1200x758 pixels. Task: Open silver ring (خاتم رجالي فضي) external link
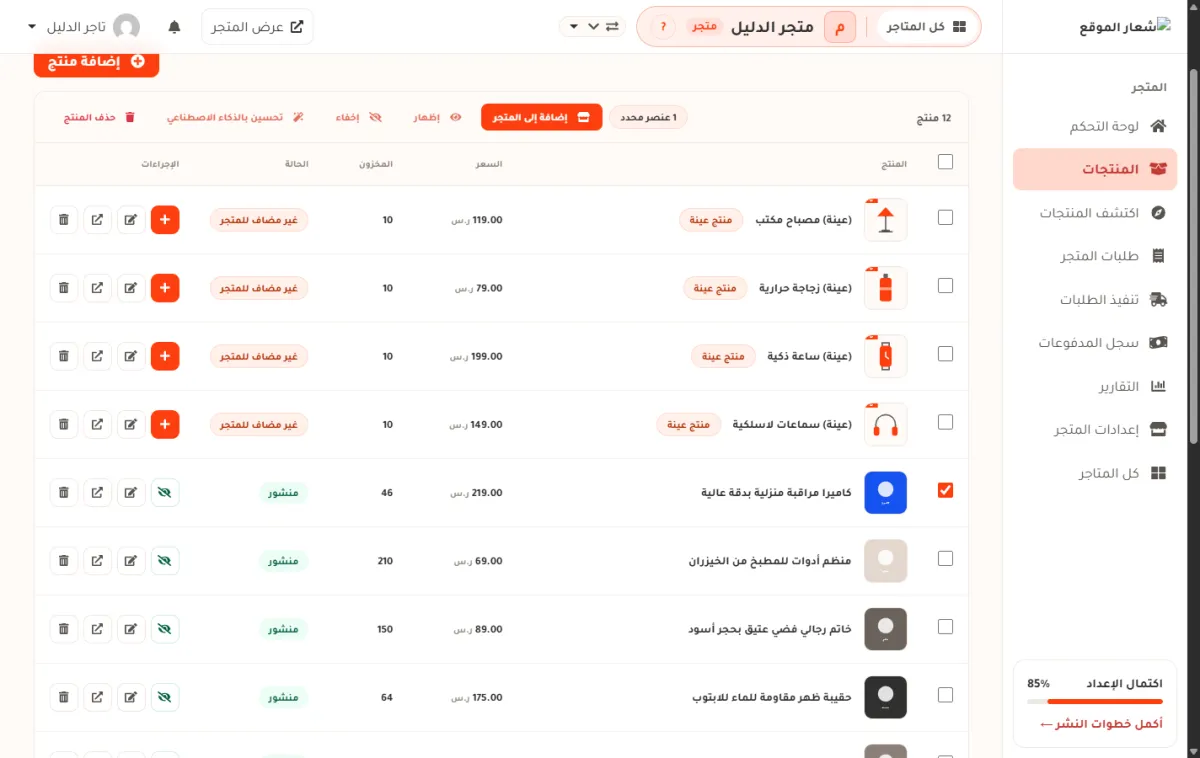tap(97, 629)
